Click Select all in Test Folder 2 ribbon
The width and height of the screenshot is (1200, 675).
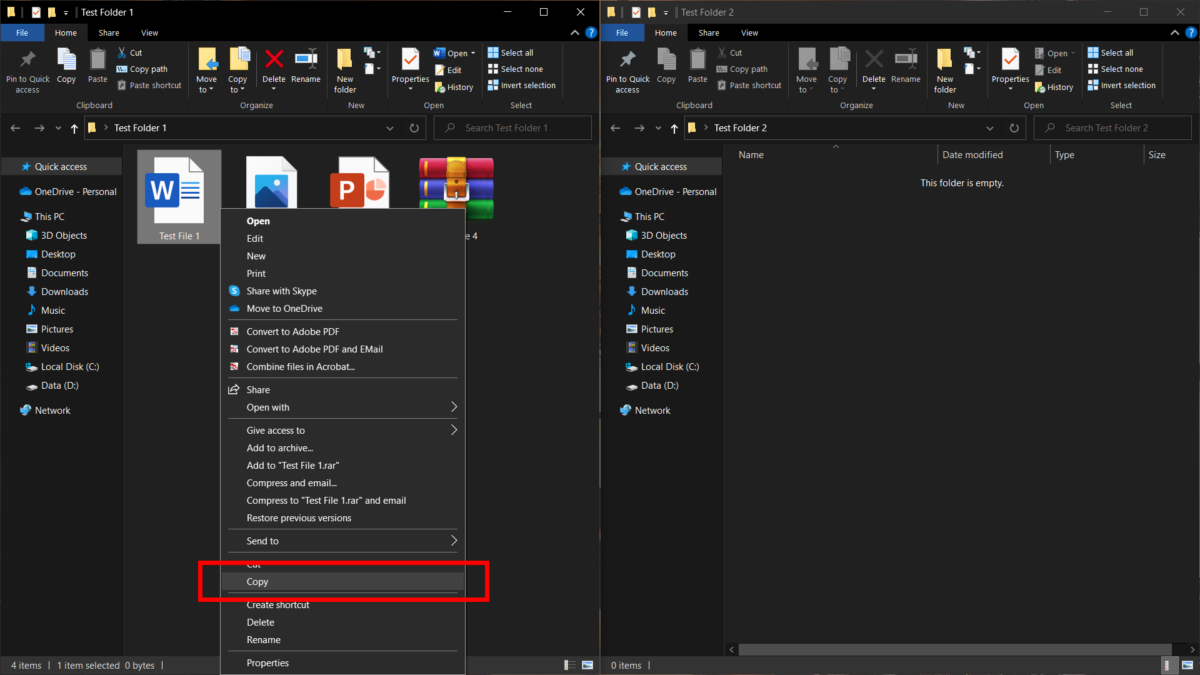[x=1110, y=53]
